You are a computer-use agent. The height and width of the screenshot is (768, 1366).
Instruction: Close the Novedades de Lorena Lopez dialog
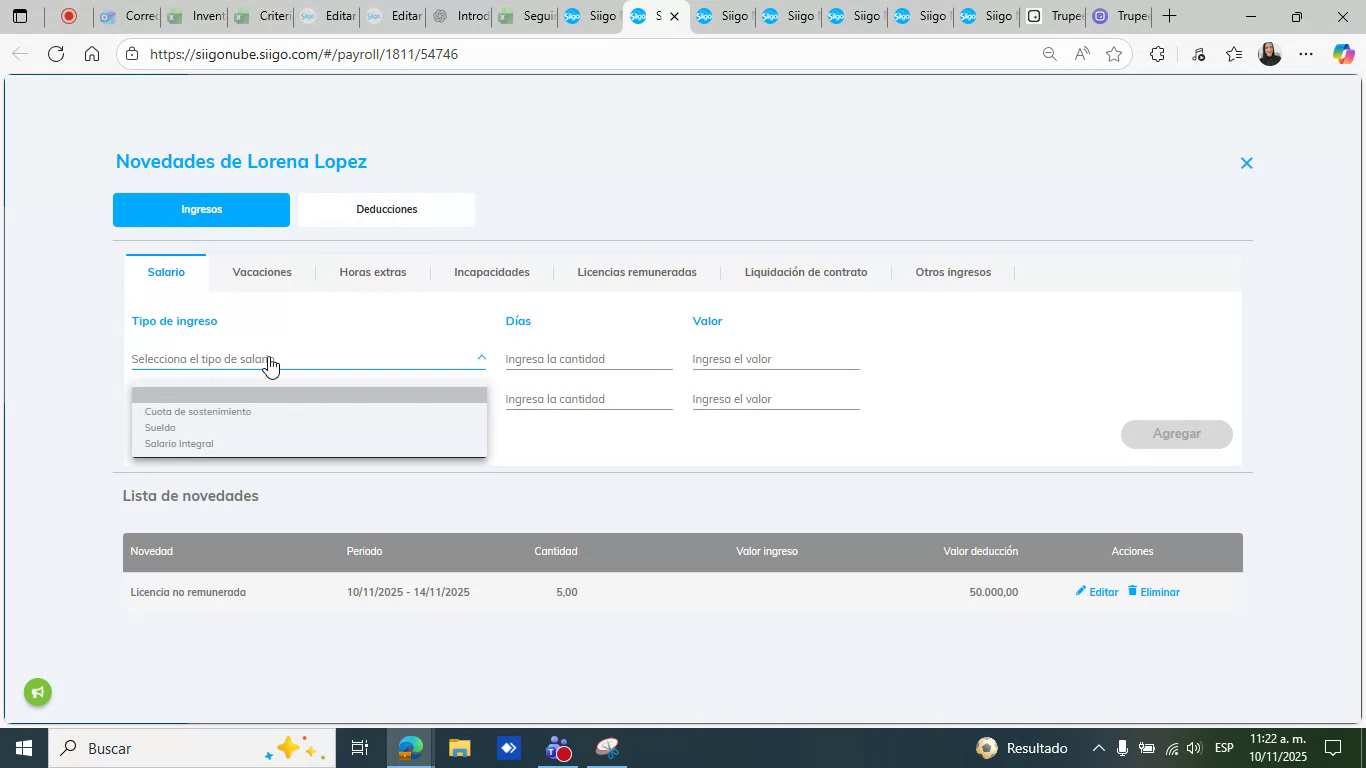coord(1246,163)
